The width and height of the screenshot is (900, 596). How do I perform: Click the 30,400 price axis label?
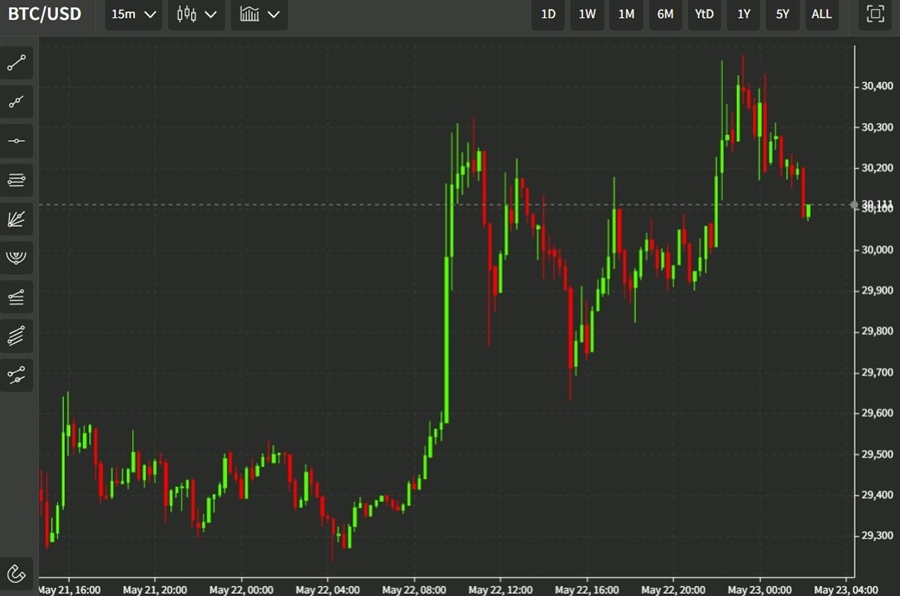(877, 86)
